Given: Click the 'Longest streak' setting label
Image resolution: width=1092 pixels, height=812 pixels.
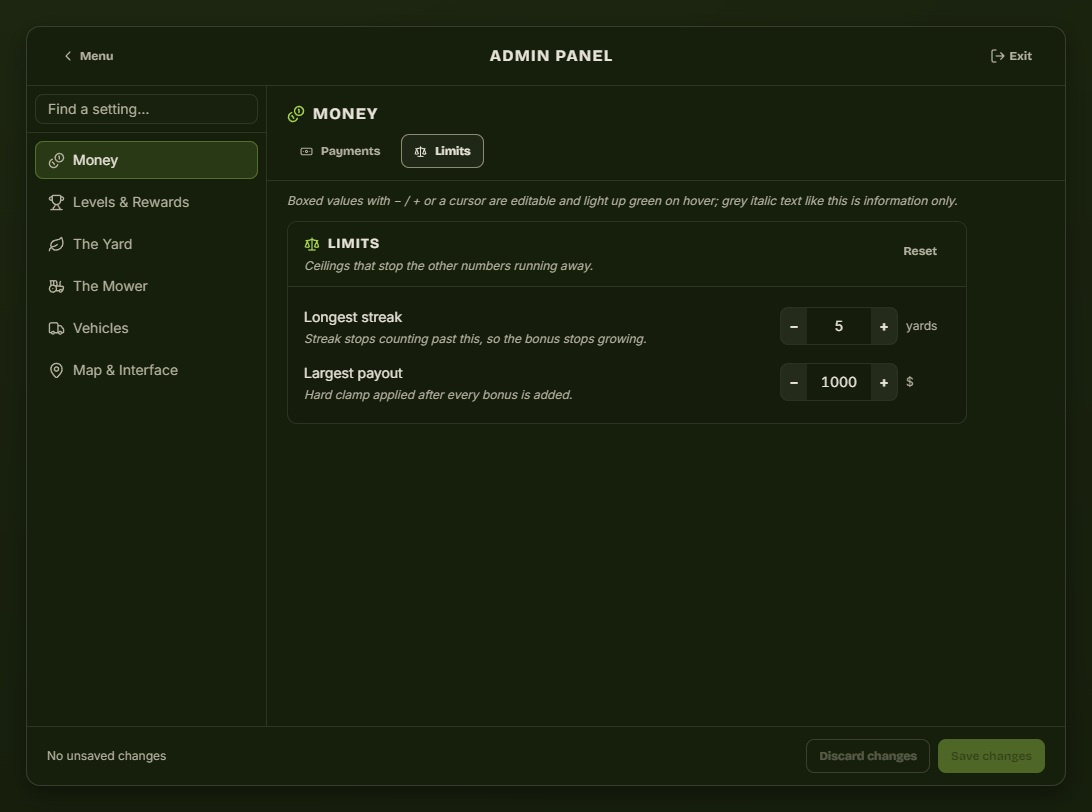Looking at the screenshot, I should [353, 317].
